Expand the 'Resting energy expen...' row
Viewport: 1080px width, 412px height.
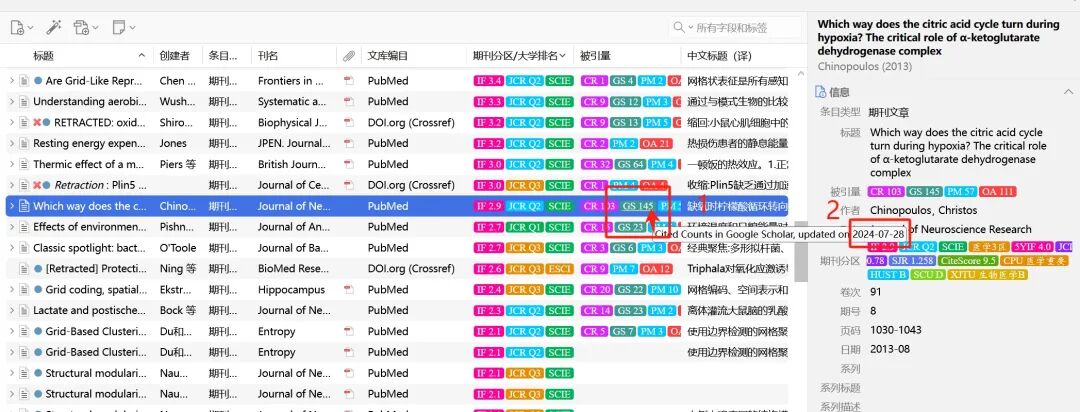(12, 143)
